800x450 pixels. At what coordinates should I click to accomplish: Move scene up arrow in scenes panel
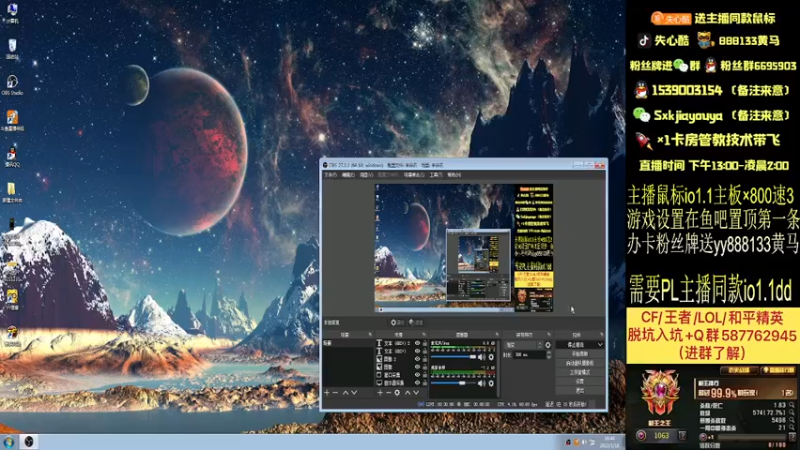[x=345, y=392]
